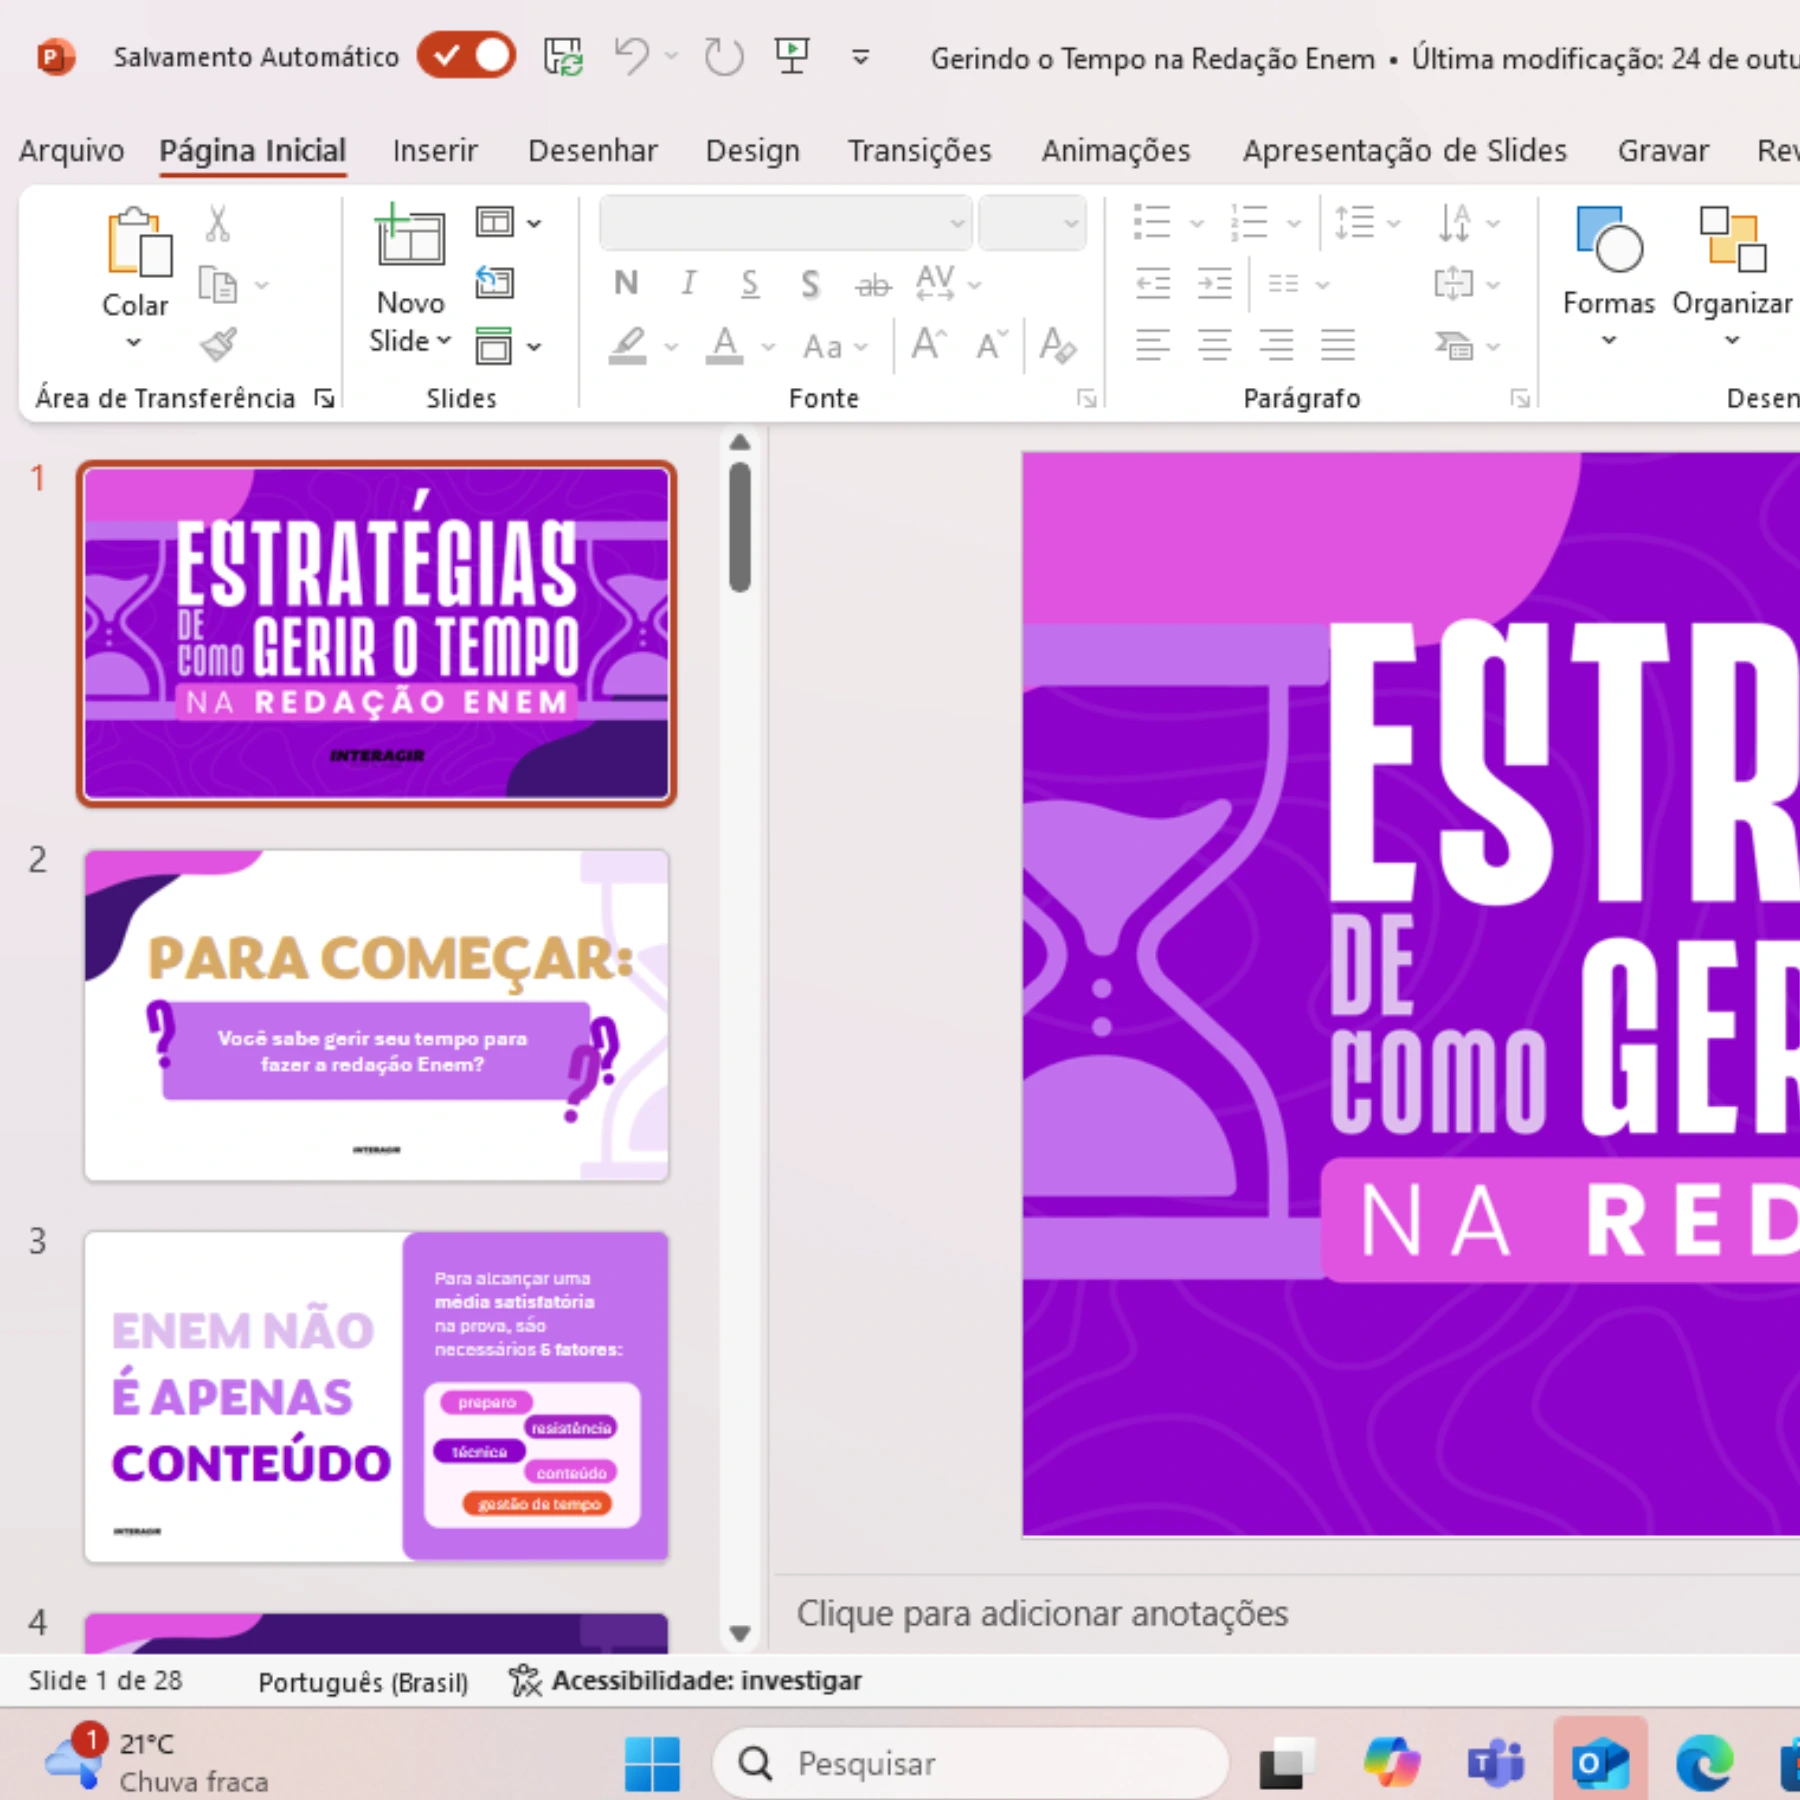This screenshot has width=1800, height=1800.
Task: Select the PARA COMEÇAR slide thumbnail
Action: click(376, 1014)
